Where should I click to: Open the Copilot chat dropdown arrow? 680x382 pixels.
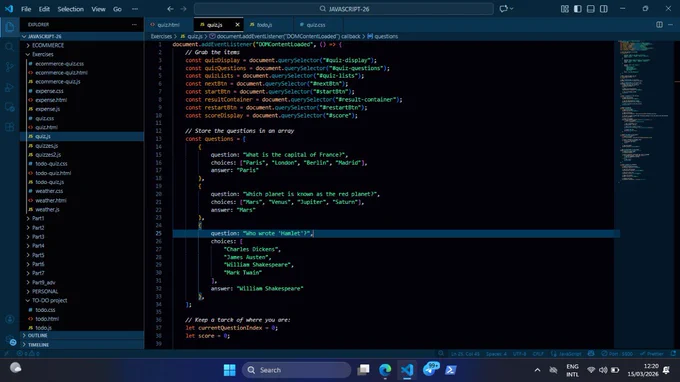coord(512,9)
